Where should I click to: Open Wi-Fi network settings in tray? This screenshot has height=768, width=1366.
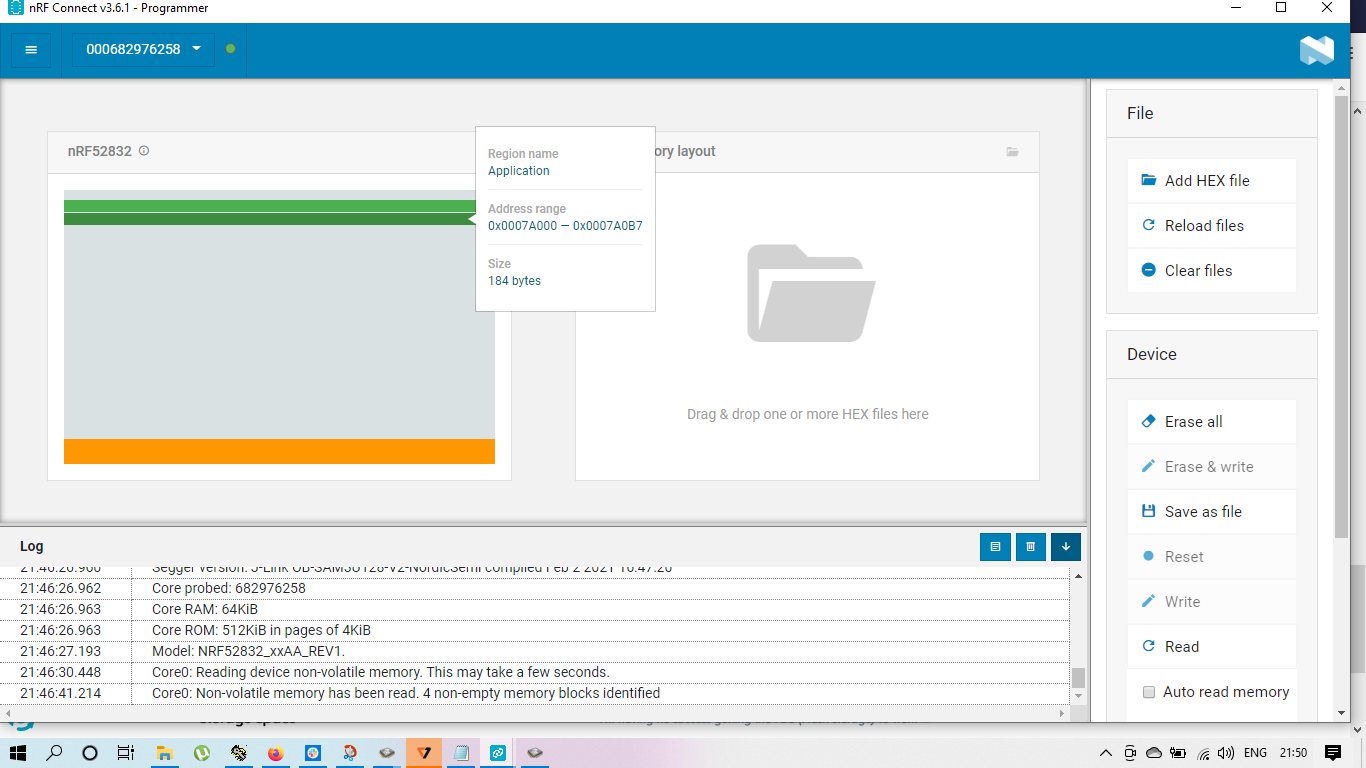click(1203, 753)
